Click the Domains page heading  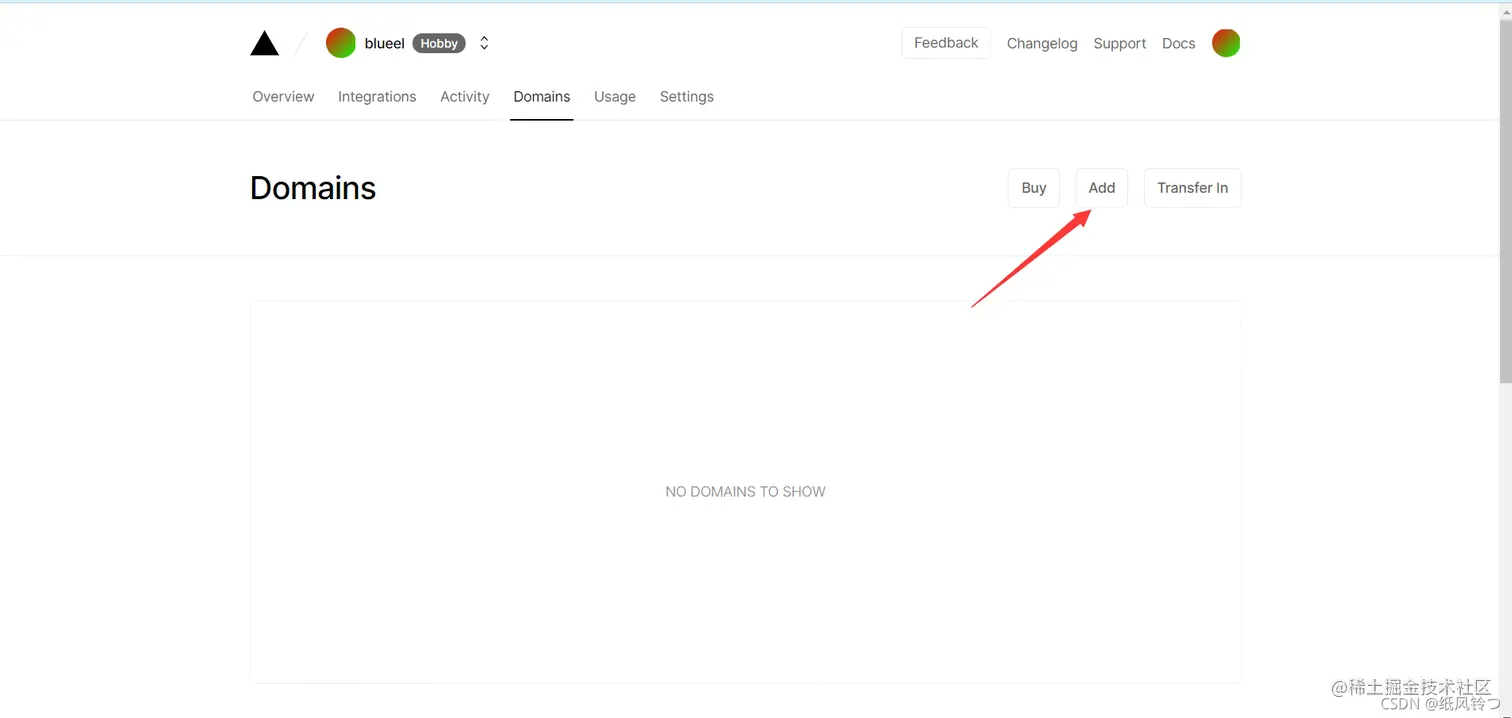tap(313, 188)
